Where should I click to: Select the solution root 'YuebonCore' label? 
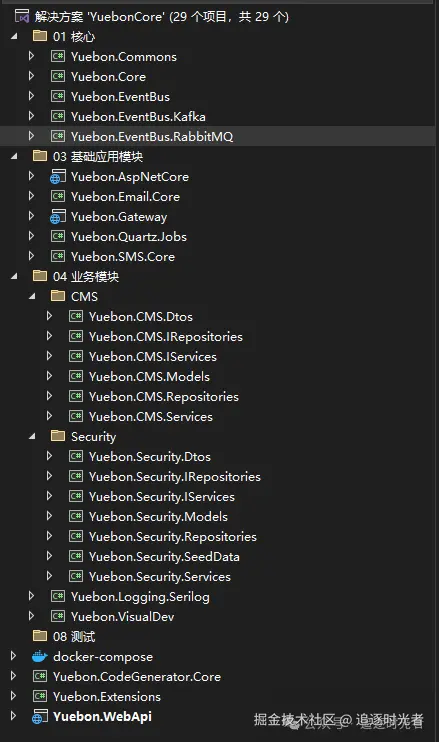point(161,17)
